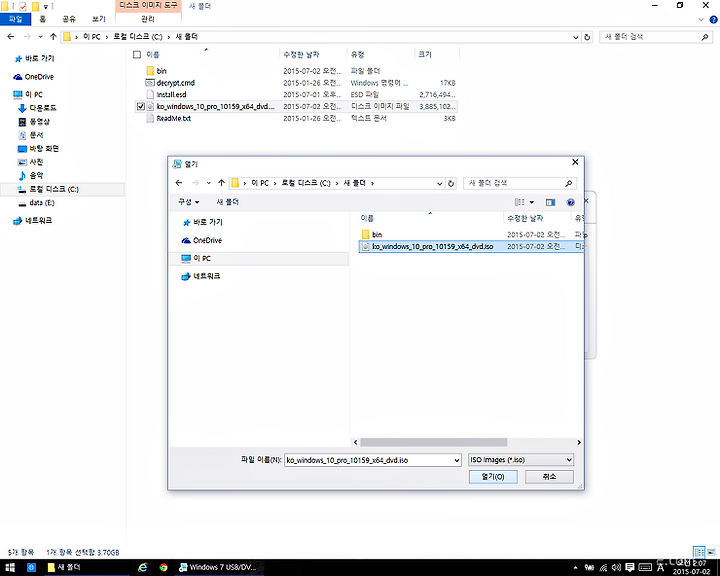Open the 구성 dropdown menu
The width and height of the screenshot is (720, 576).
pyautogui.click(x=189, y=202)
